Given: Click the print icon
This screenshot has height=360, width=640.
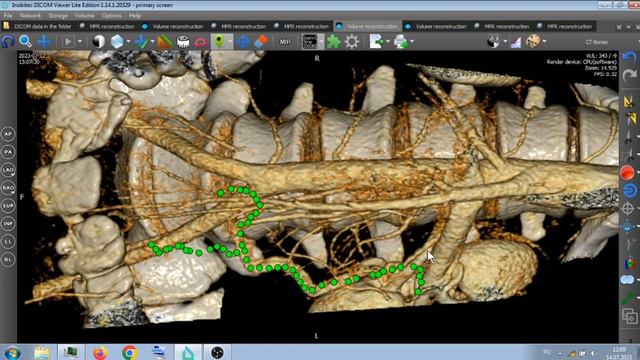Looking at the screenshot, I should [401, 41].
